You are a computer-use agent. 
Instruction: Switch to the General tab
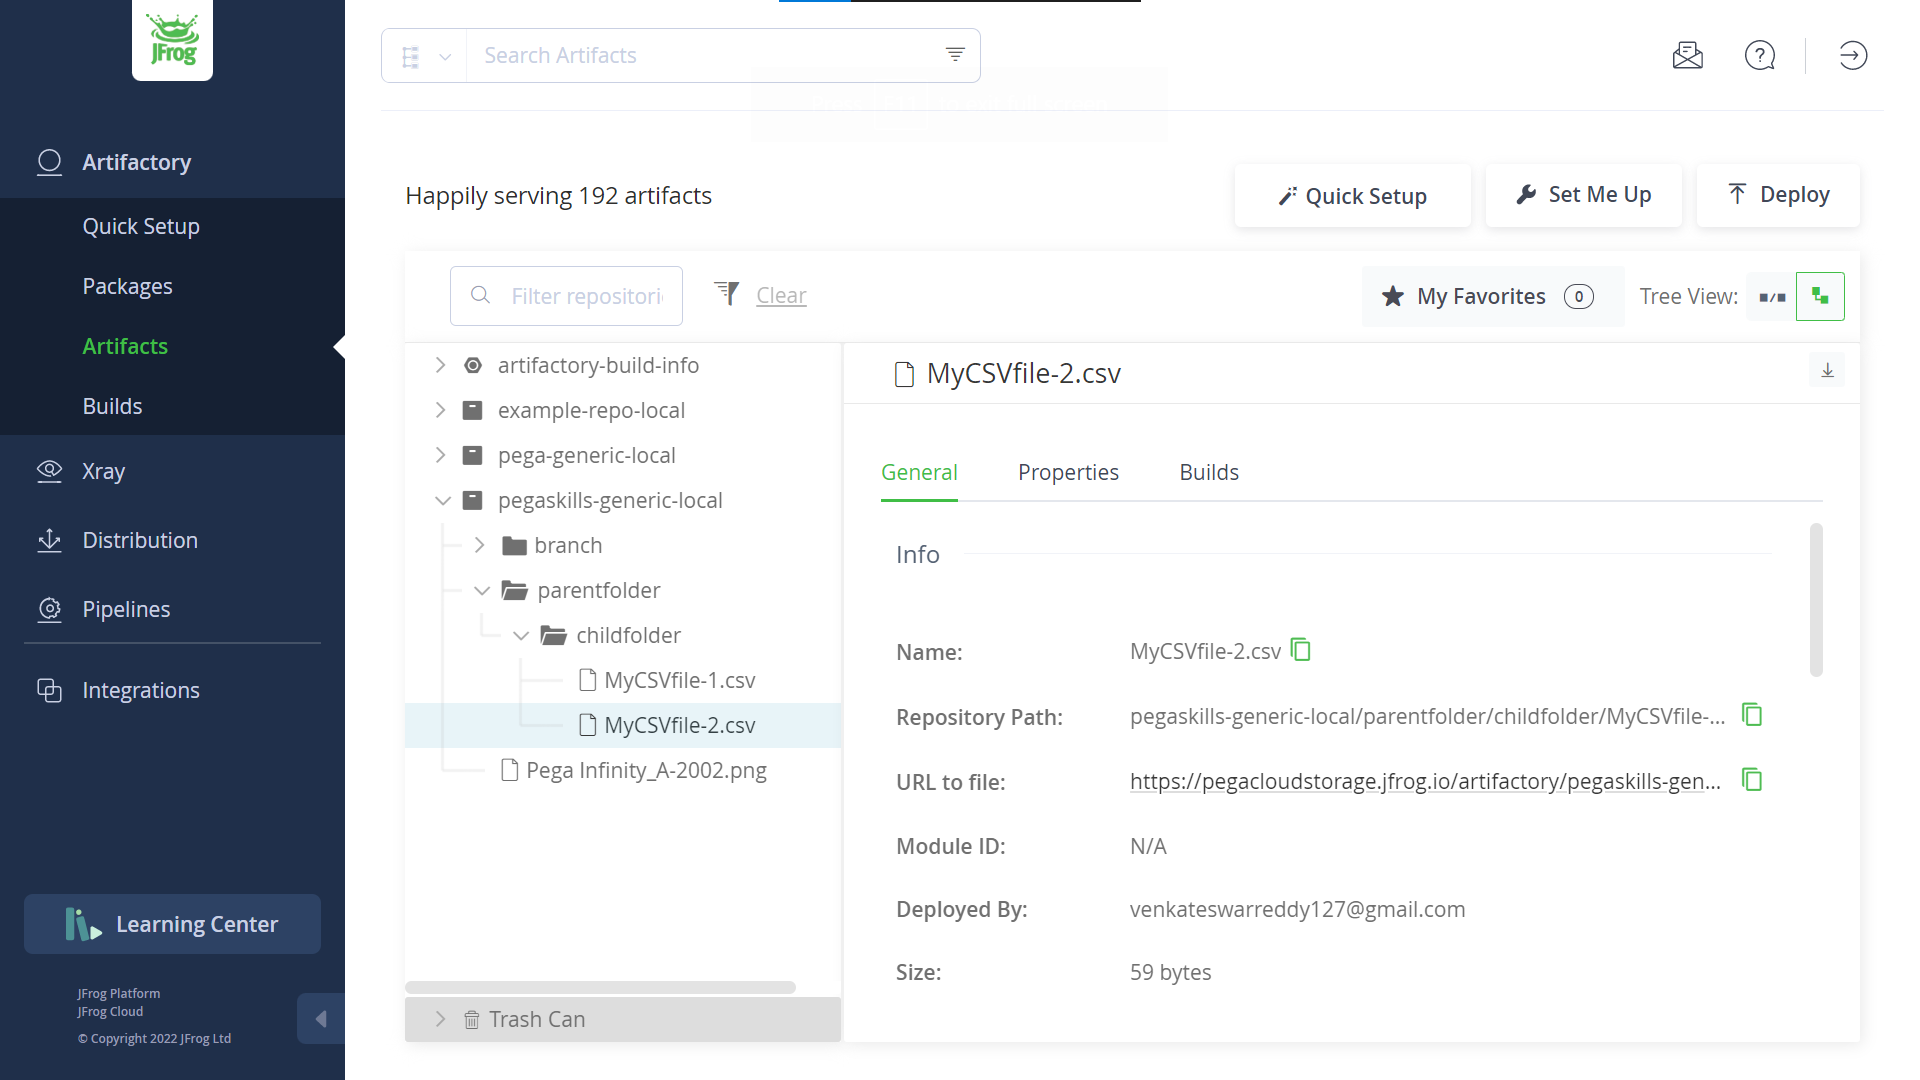919,472
